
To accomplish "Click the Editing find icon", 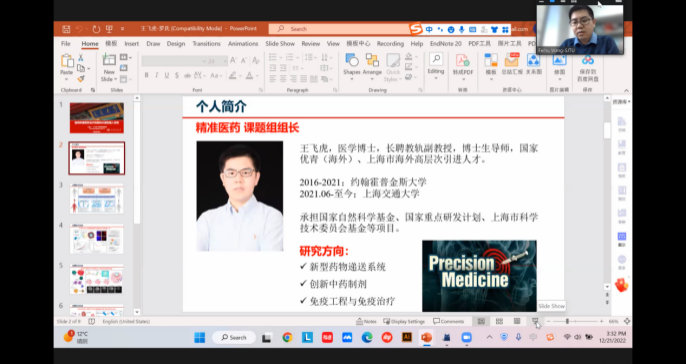I will tap(436, 59).
